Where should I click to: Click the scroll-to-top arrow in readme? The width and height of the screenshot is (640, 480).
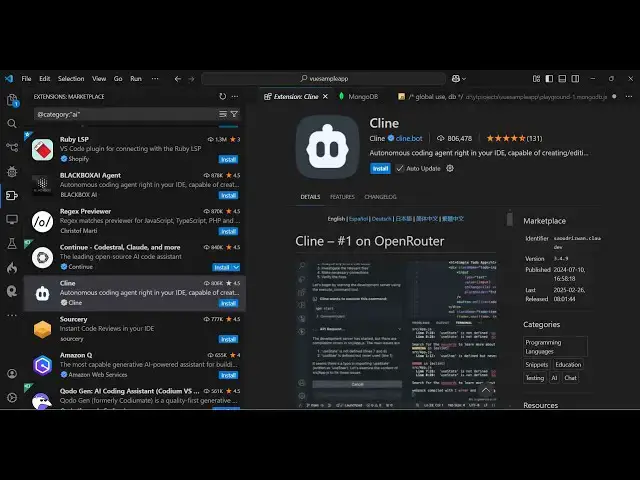[485, 391]
